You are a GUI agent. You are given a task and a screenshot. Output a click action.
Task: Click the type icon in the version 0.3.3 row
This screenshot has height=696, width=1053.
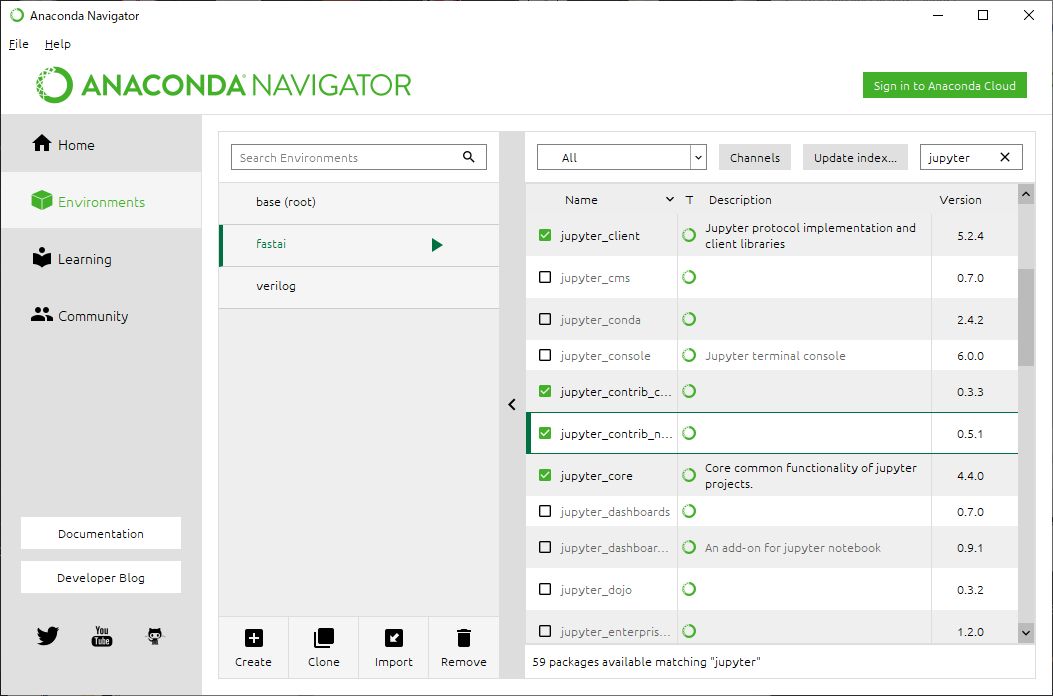click(x=689, y=391)
